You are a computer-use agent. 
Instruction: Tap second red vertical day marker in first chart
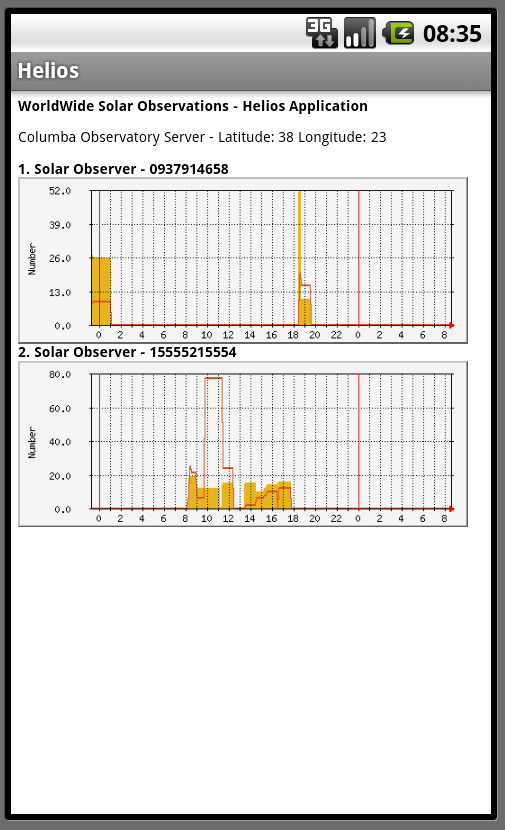[x=359, y=258]
